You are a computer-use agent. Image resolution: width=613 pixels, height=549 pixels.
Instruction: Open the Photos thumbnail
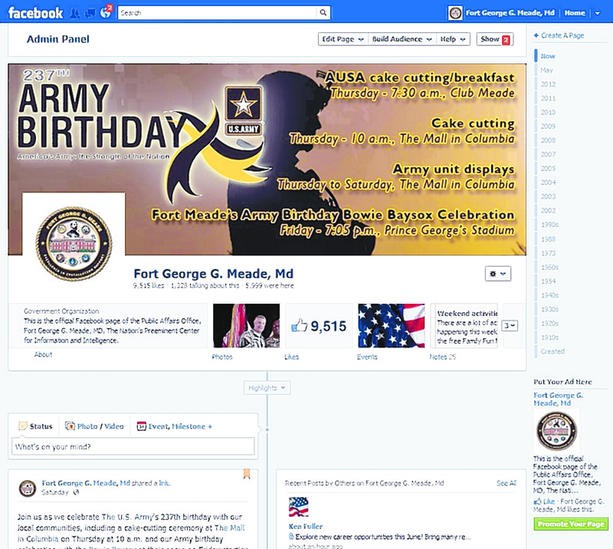click(246, 326)
